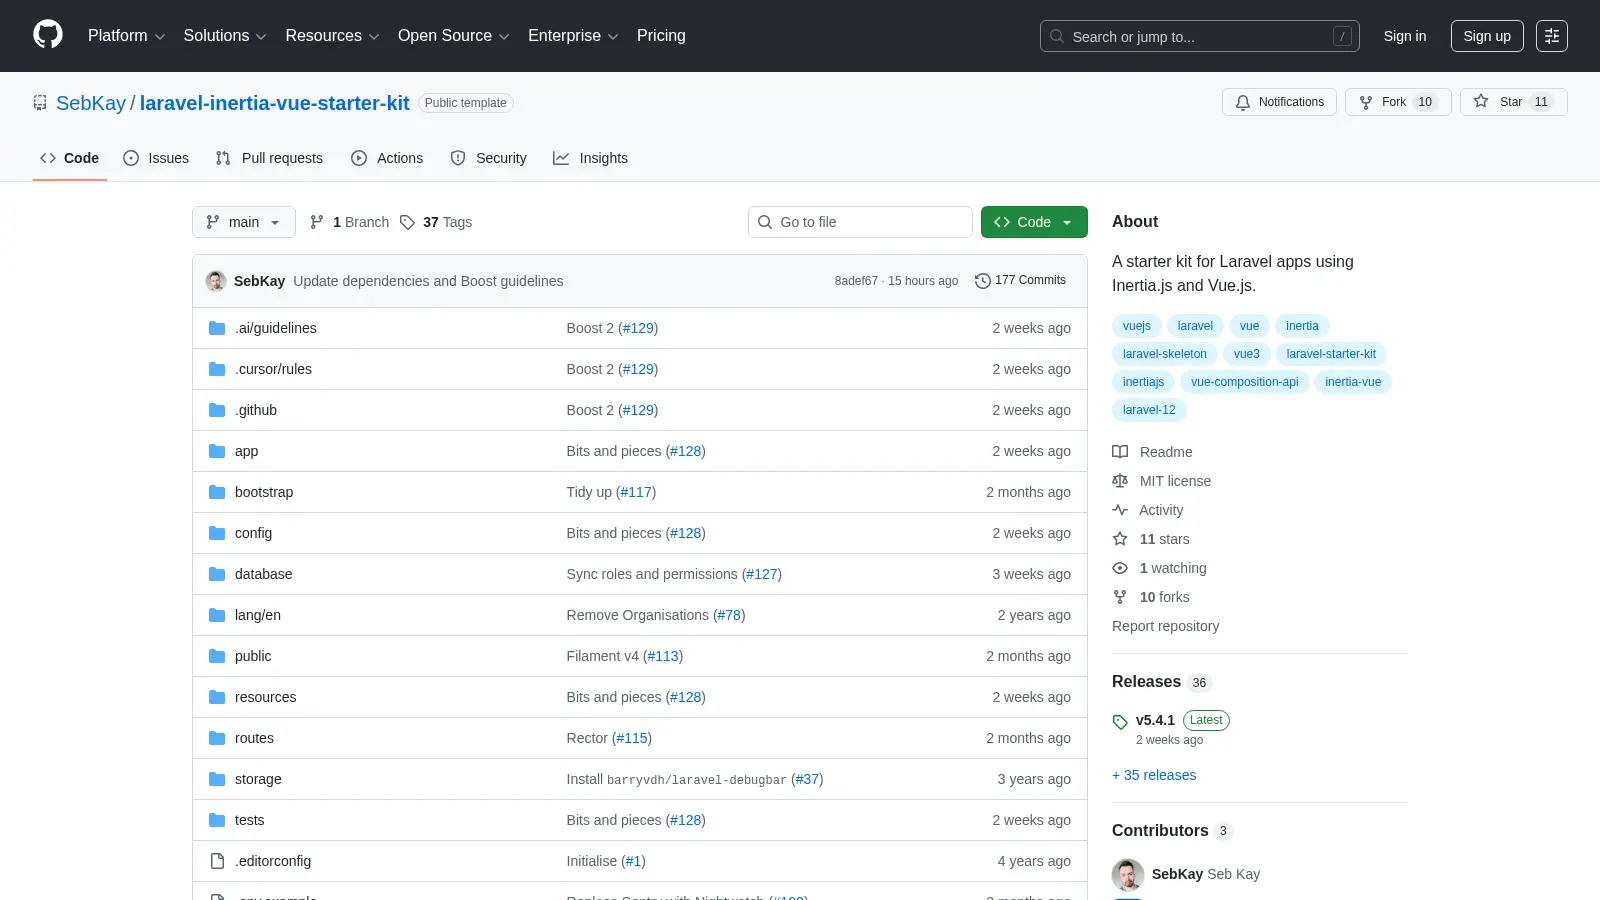Open the Releases heading link
Screen dimensions: 1600x900
point(1162,682)
